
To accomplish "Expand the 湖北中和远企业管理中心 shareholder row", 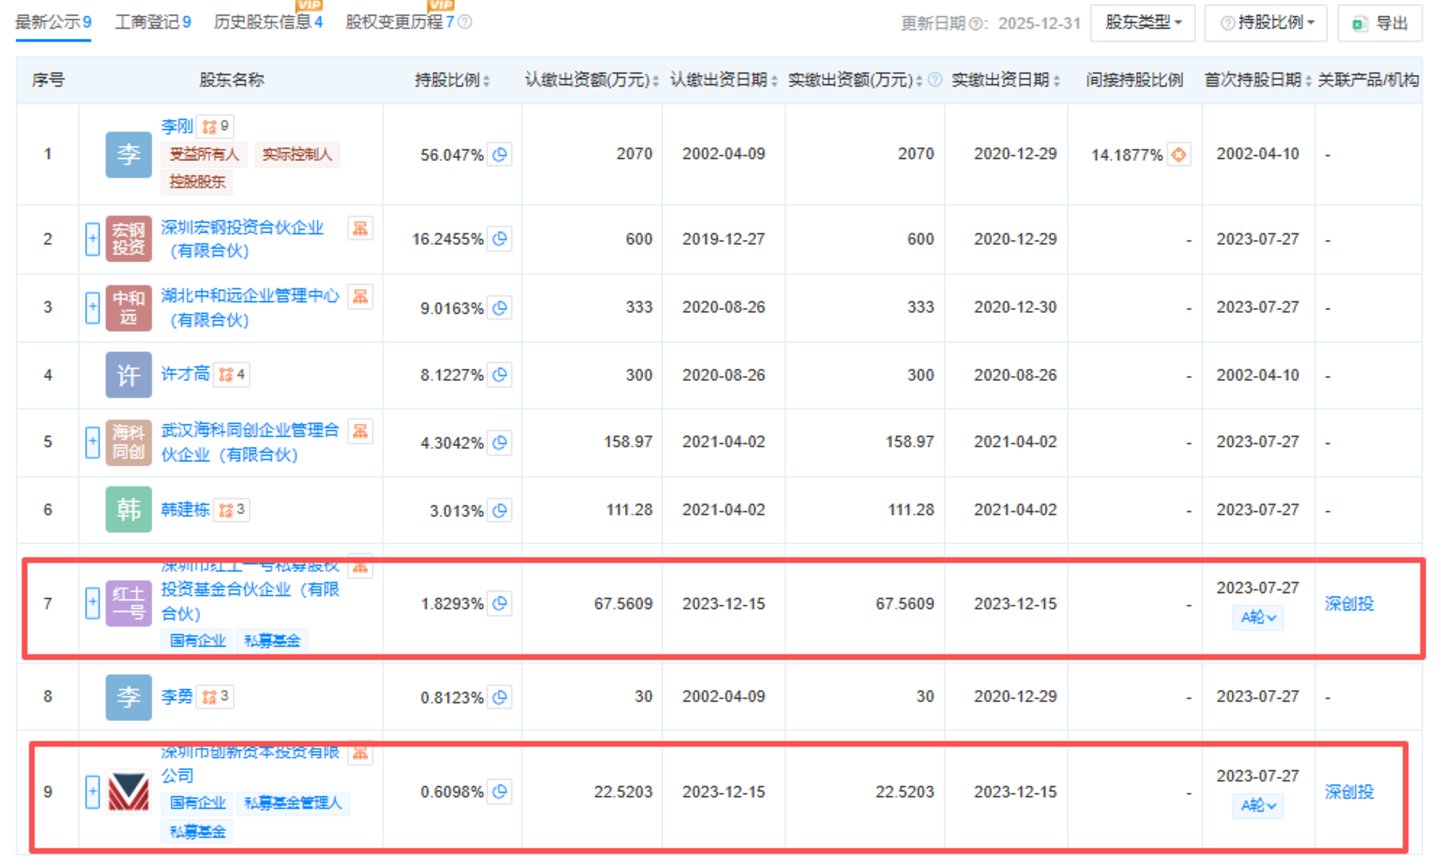I will click(x=92, y=308).
